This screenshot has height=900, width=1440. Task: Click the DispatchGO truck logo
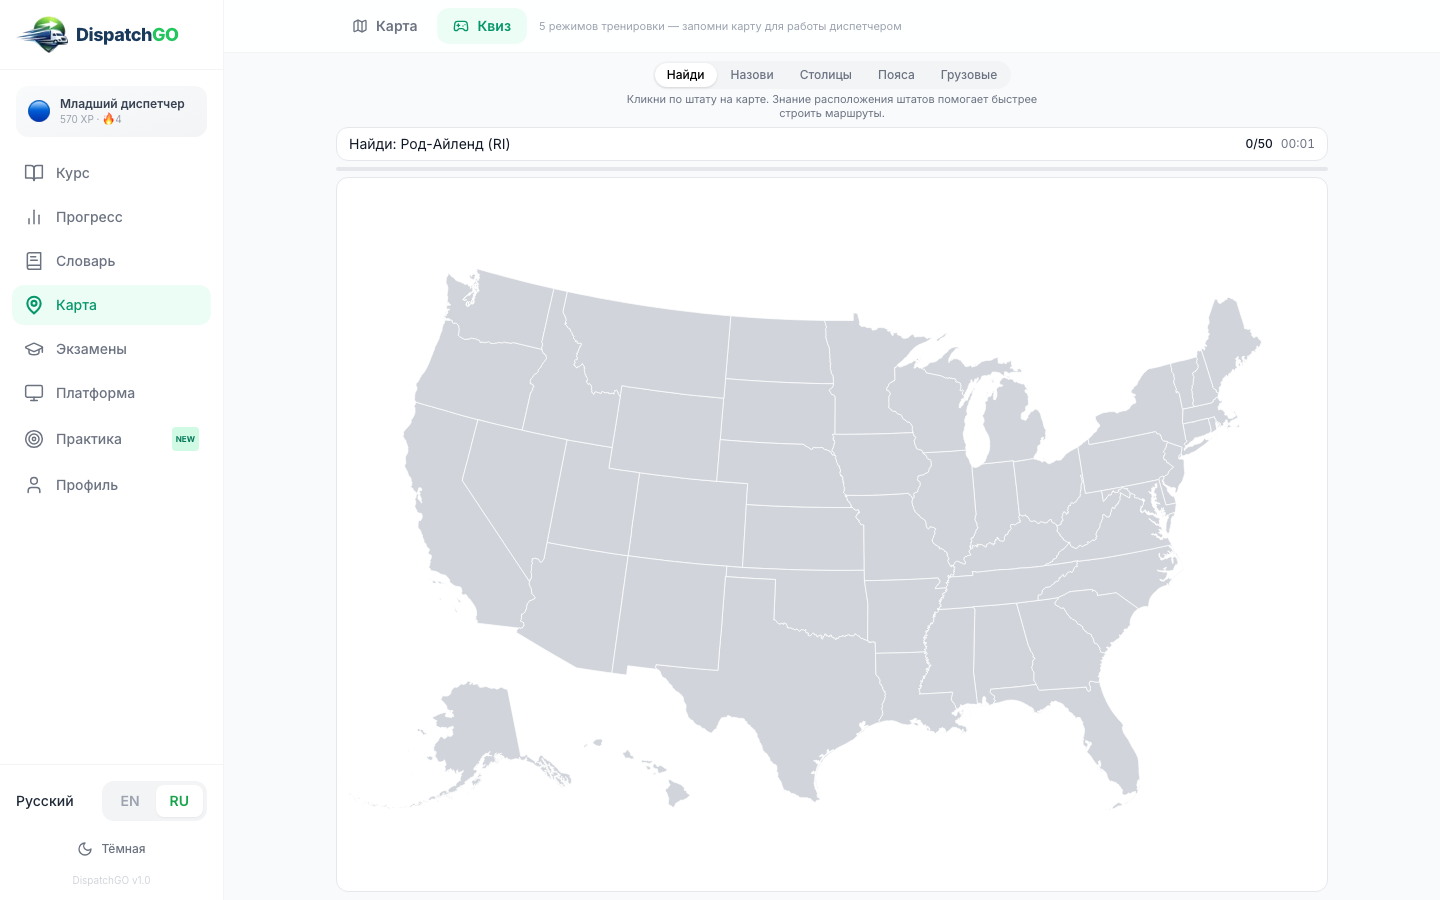pyautogui.click(x=43, y=35)
